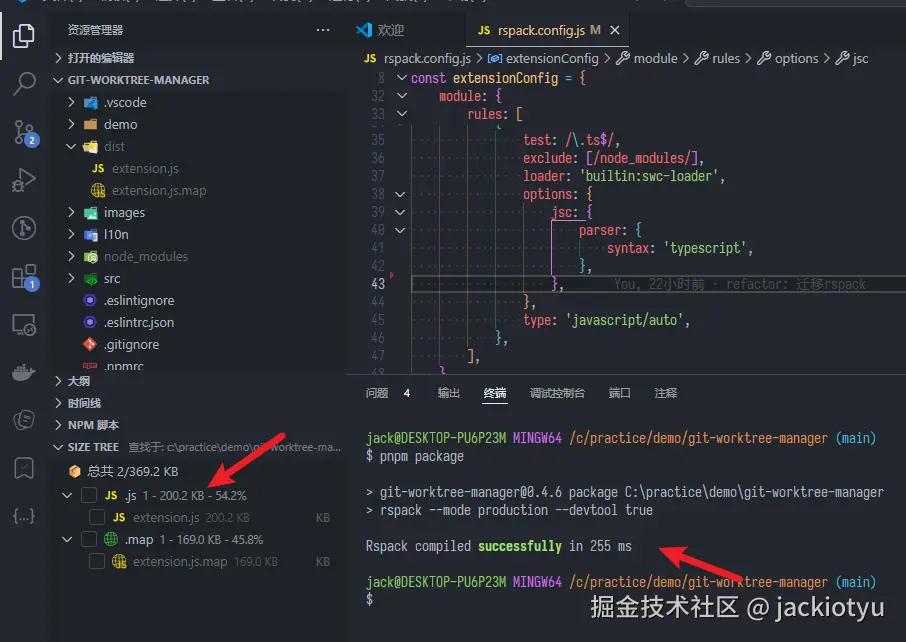Check the .js group checkbox
The height and width of the screenshot is (642, 906).
pos(89,495)
